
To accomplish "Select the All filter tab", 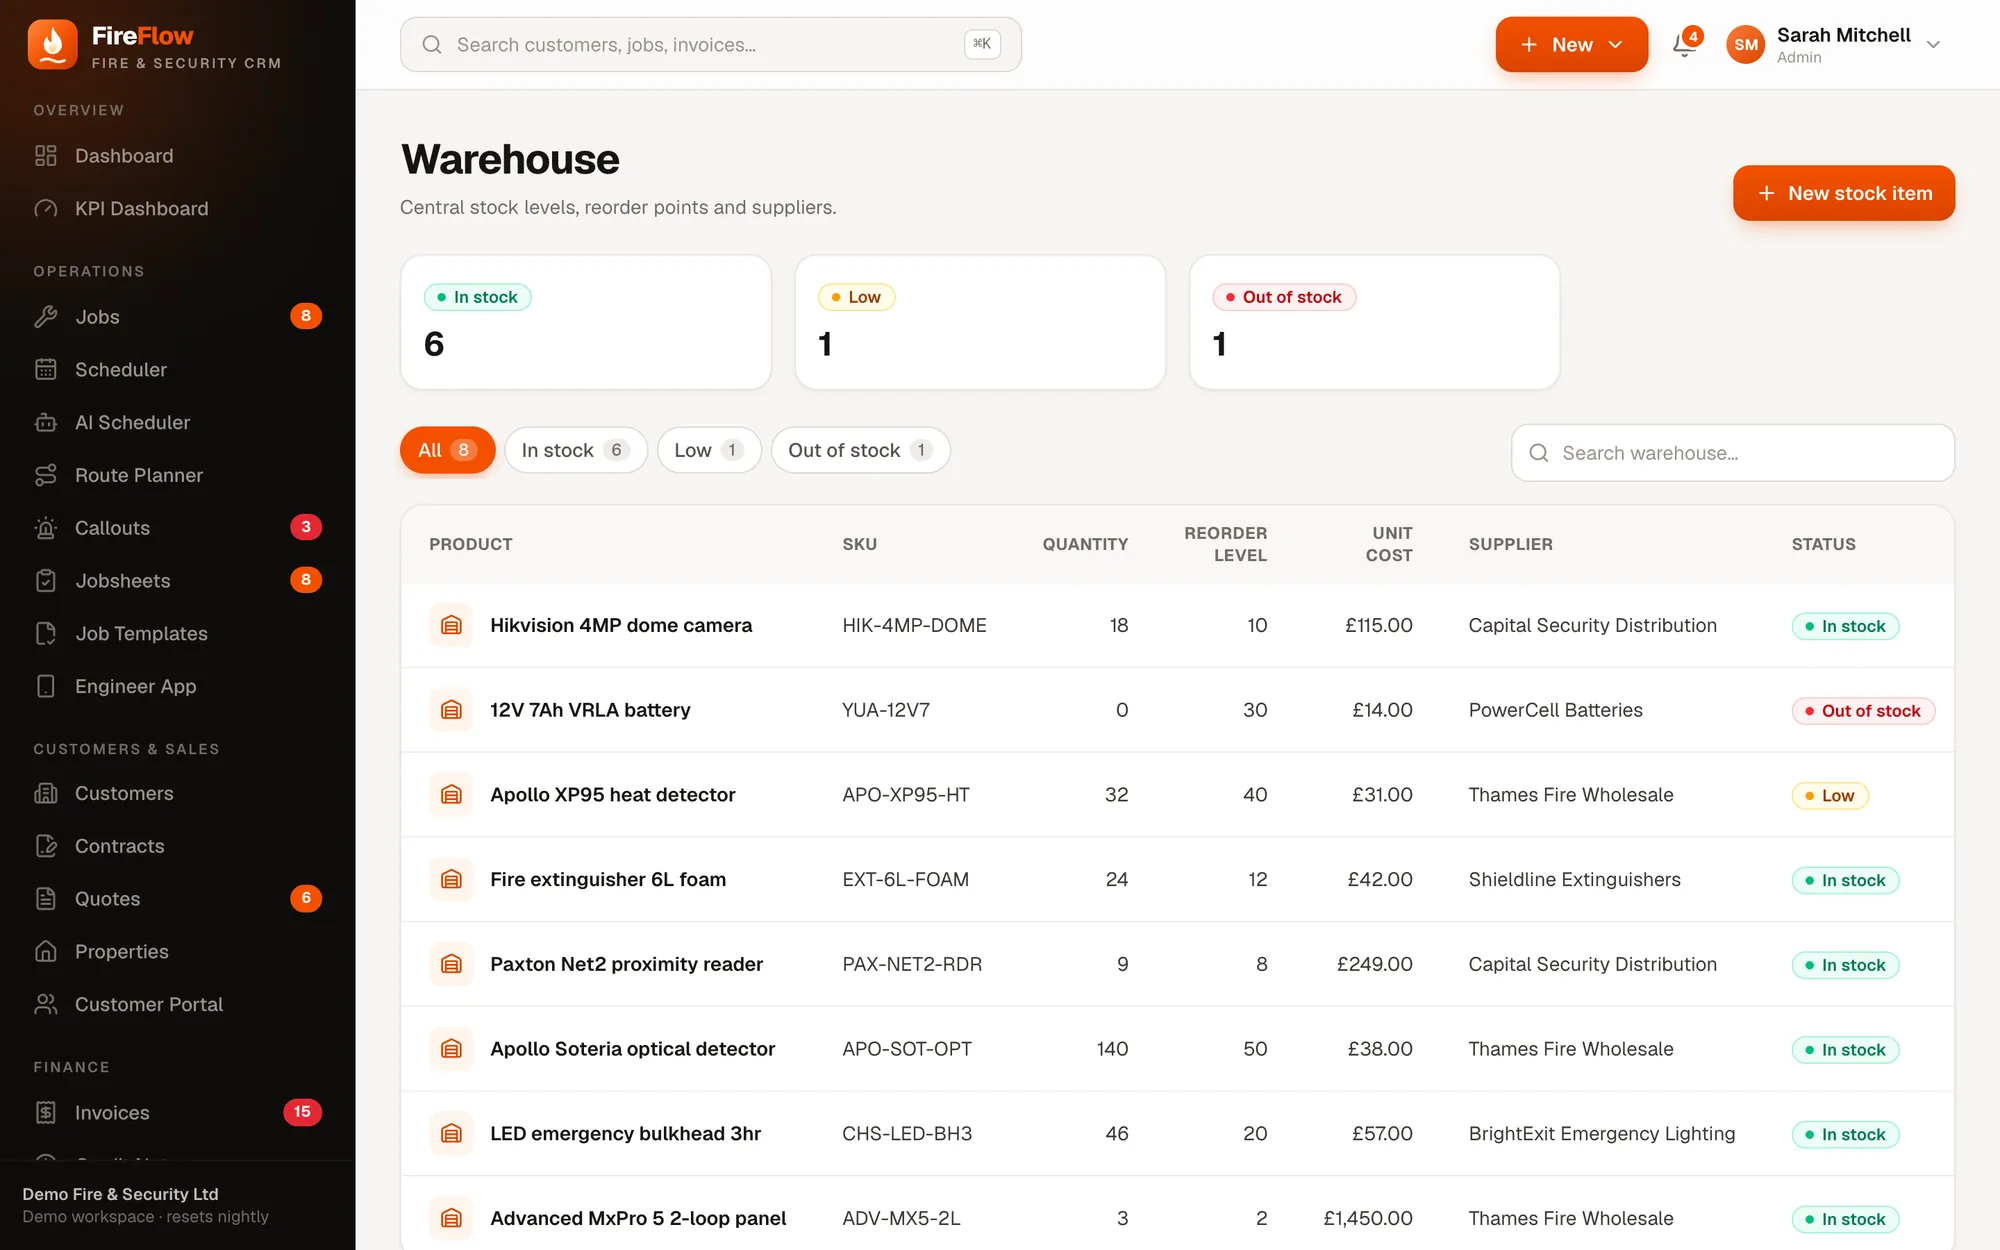I will coord(447,451).
